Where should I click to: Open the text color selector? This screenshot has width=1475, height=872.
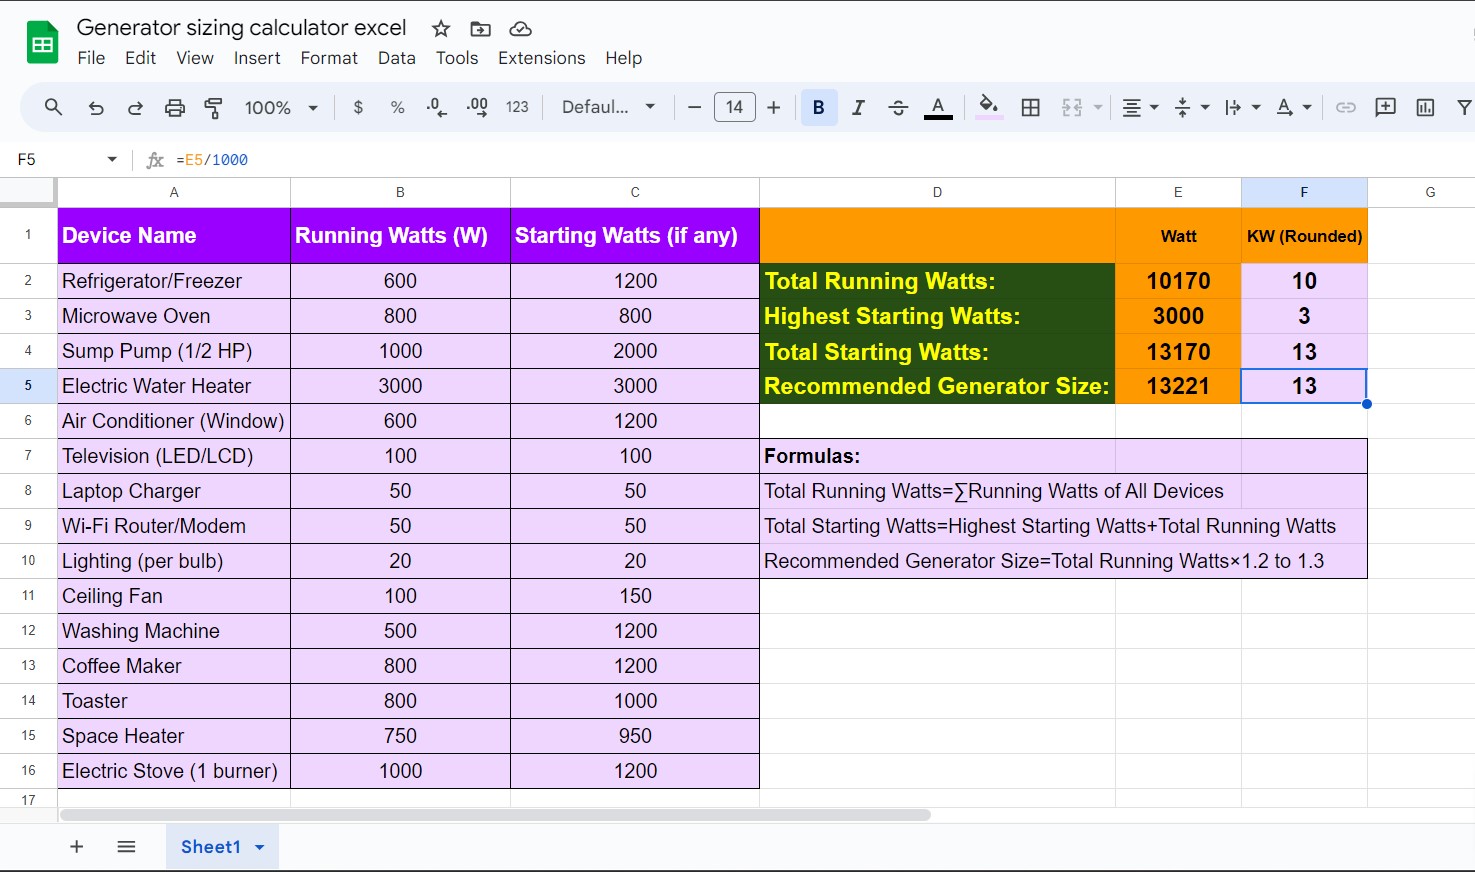pos(937,107)
